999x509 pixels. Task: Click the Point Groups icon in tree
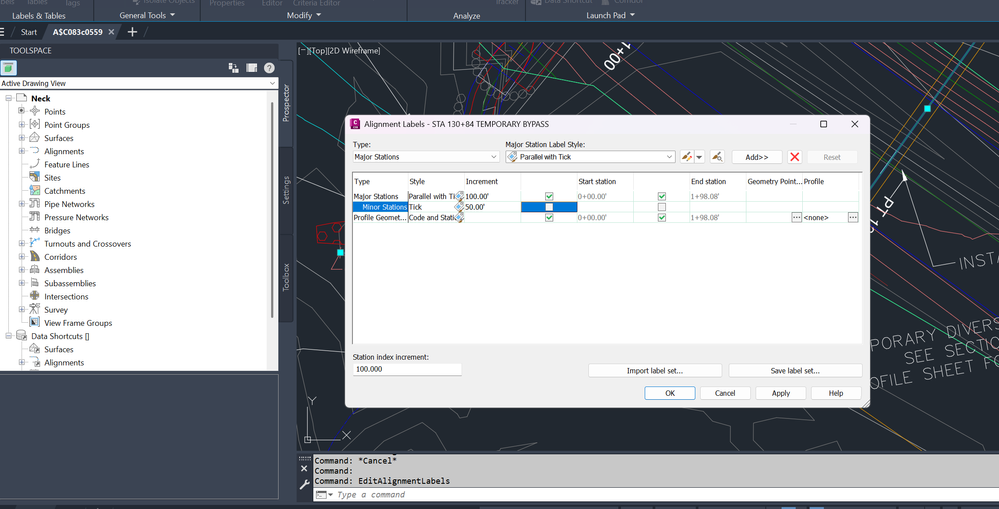pyautogui.click(x=35, y=125)
